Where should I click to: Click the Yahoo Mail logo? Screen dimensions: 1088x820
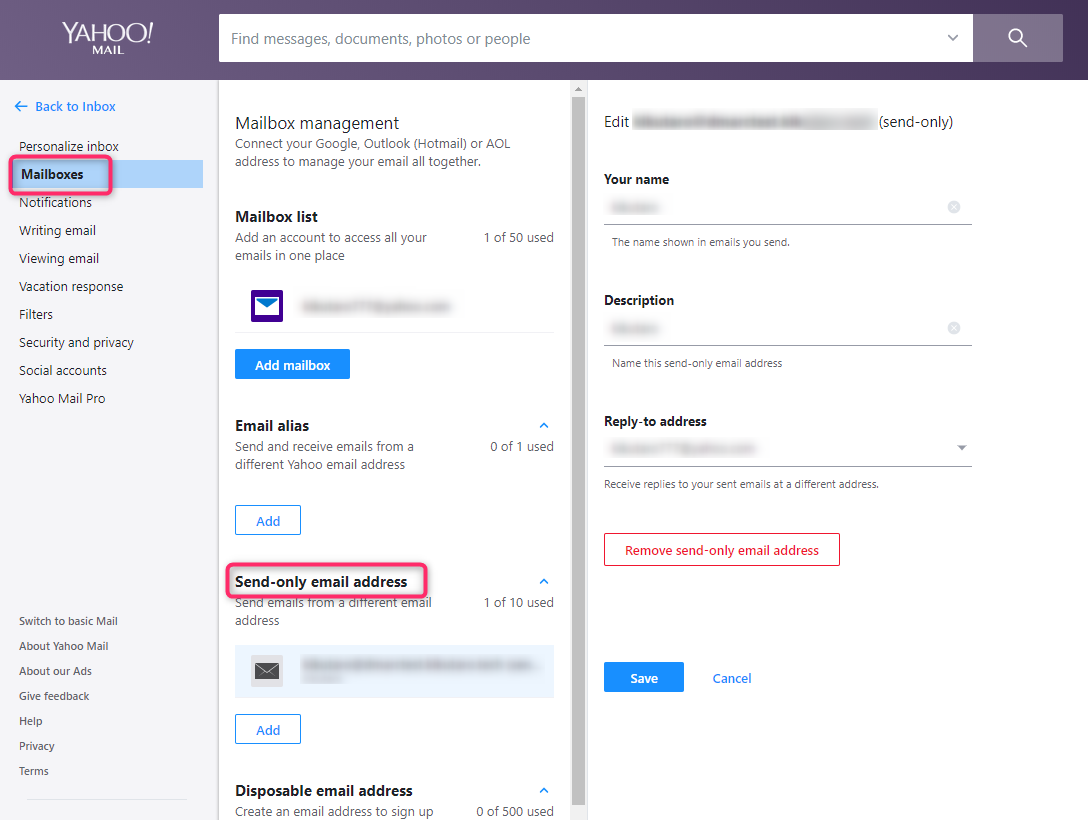coord(108,38)
